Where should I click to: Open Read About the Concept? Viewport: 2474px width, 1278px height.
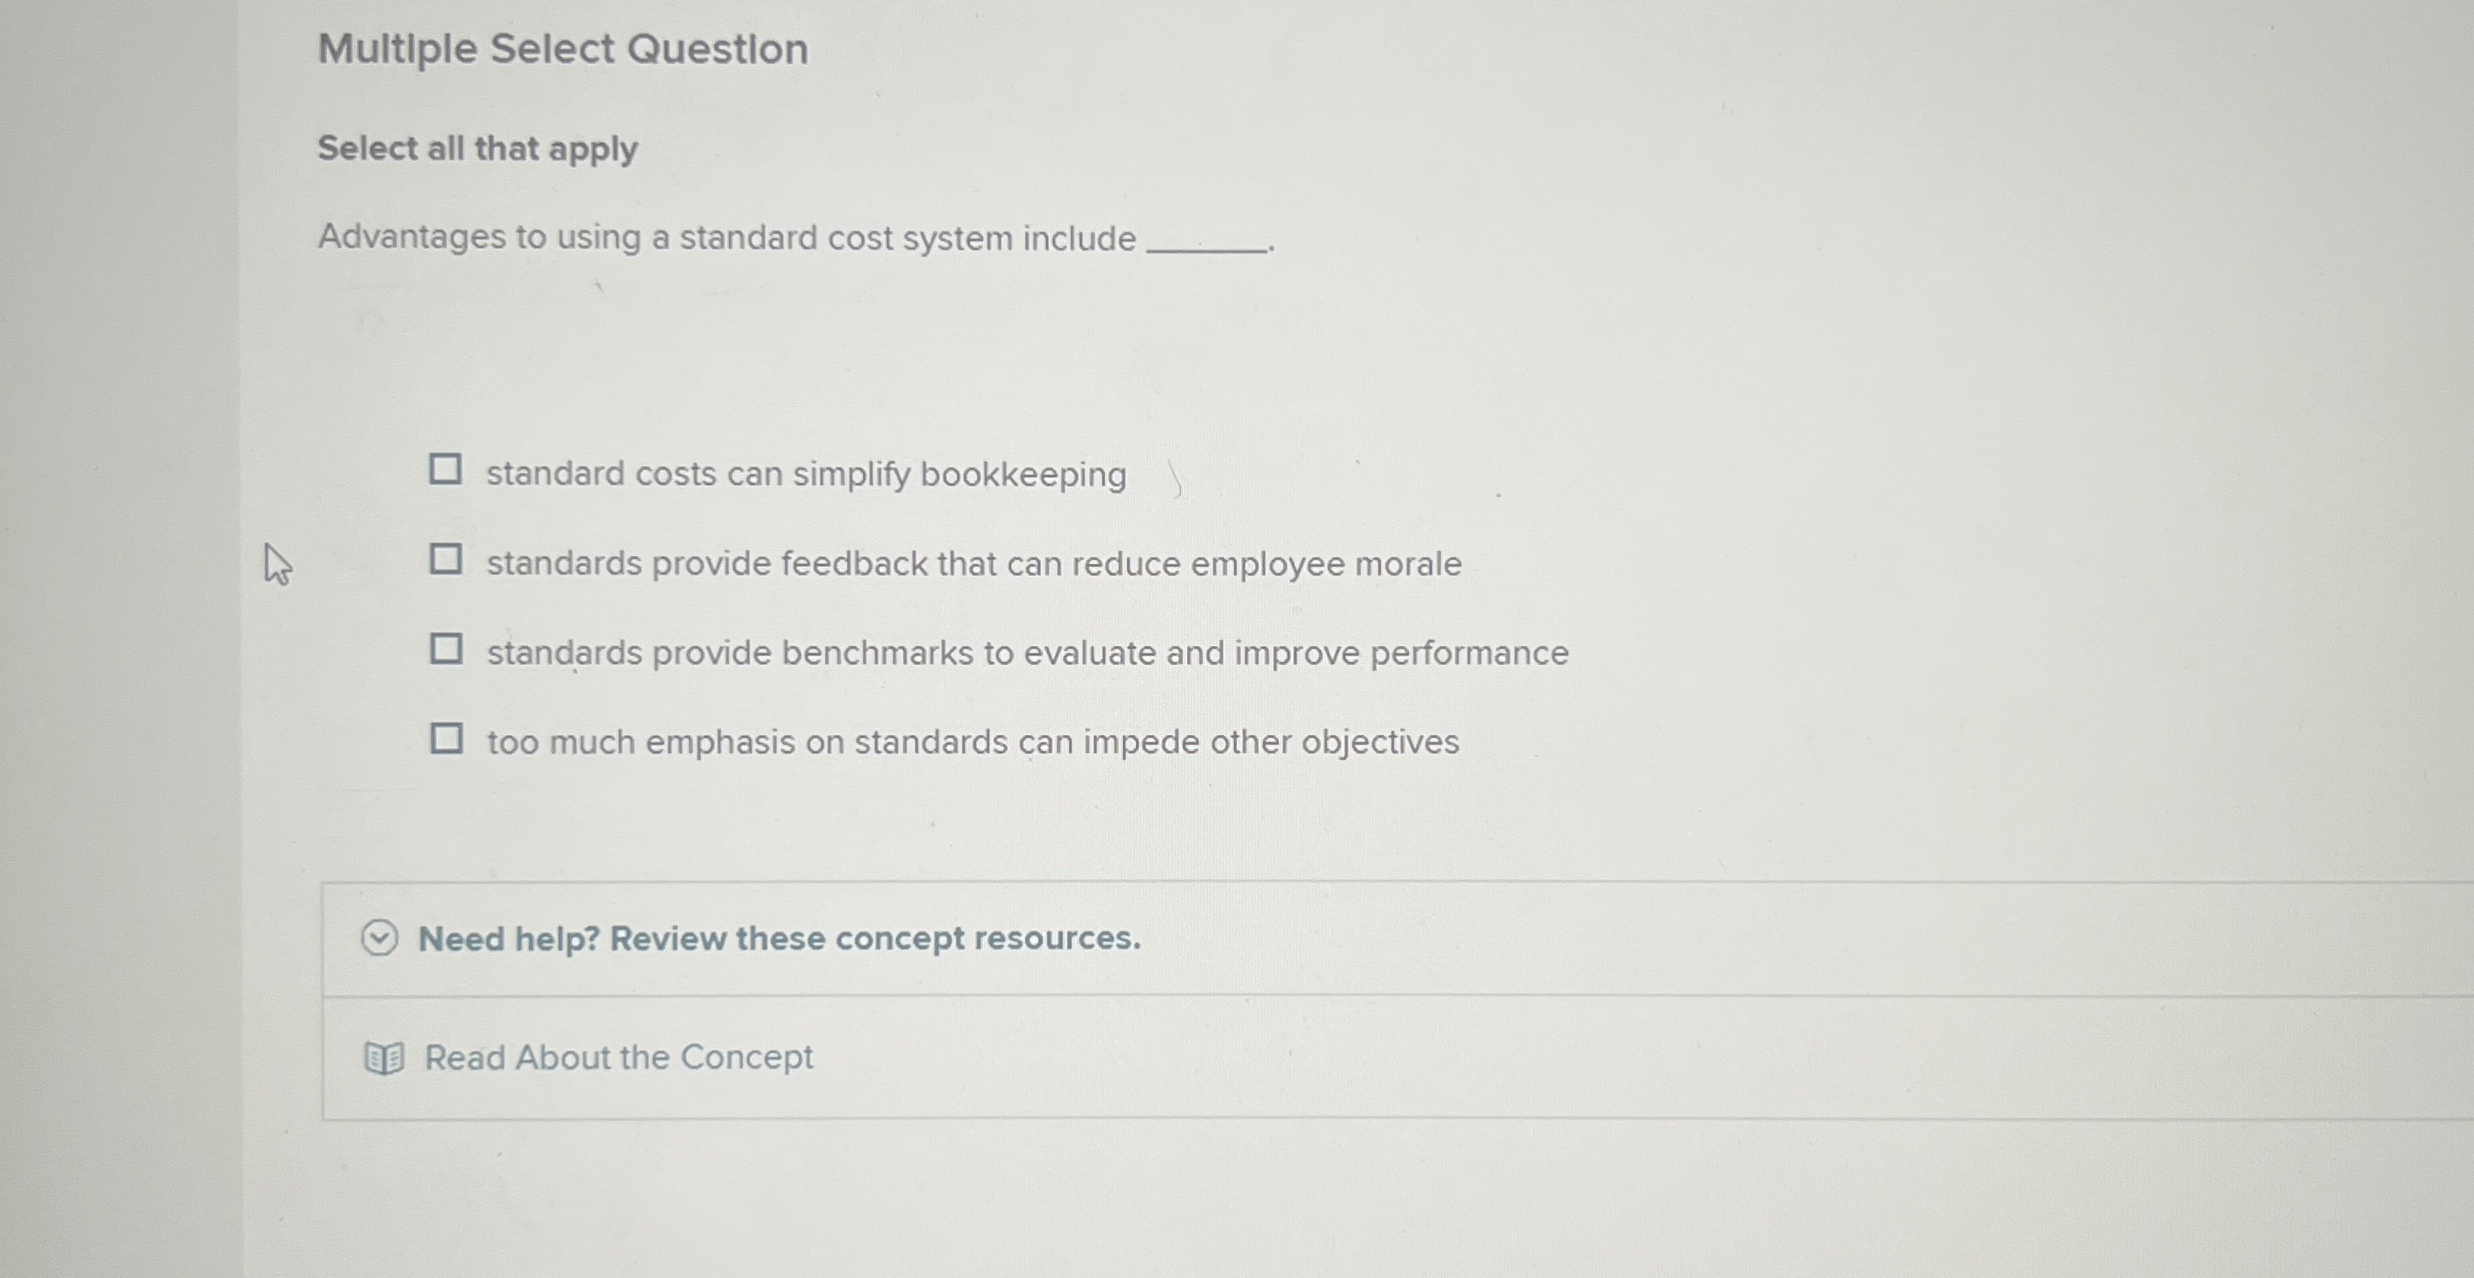617,1057
